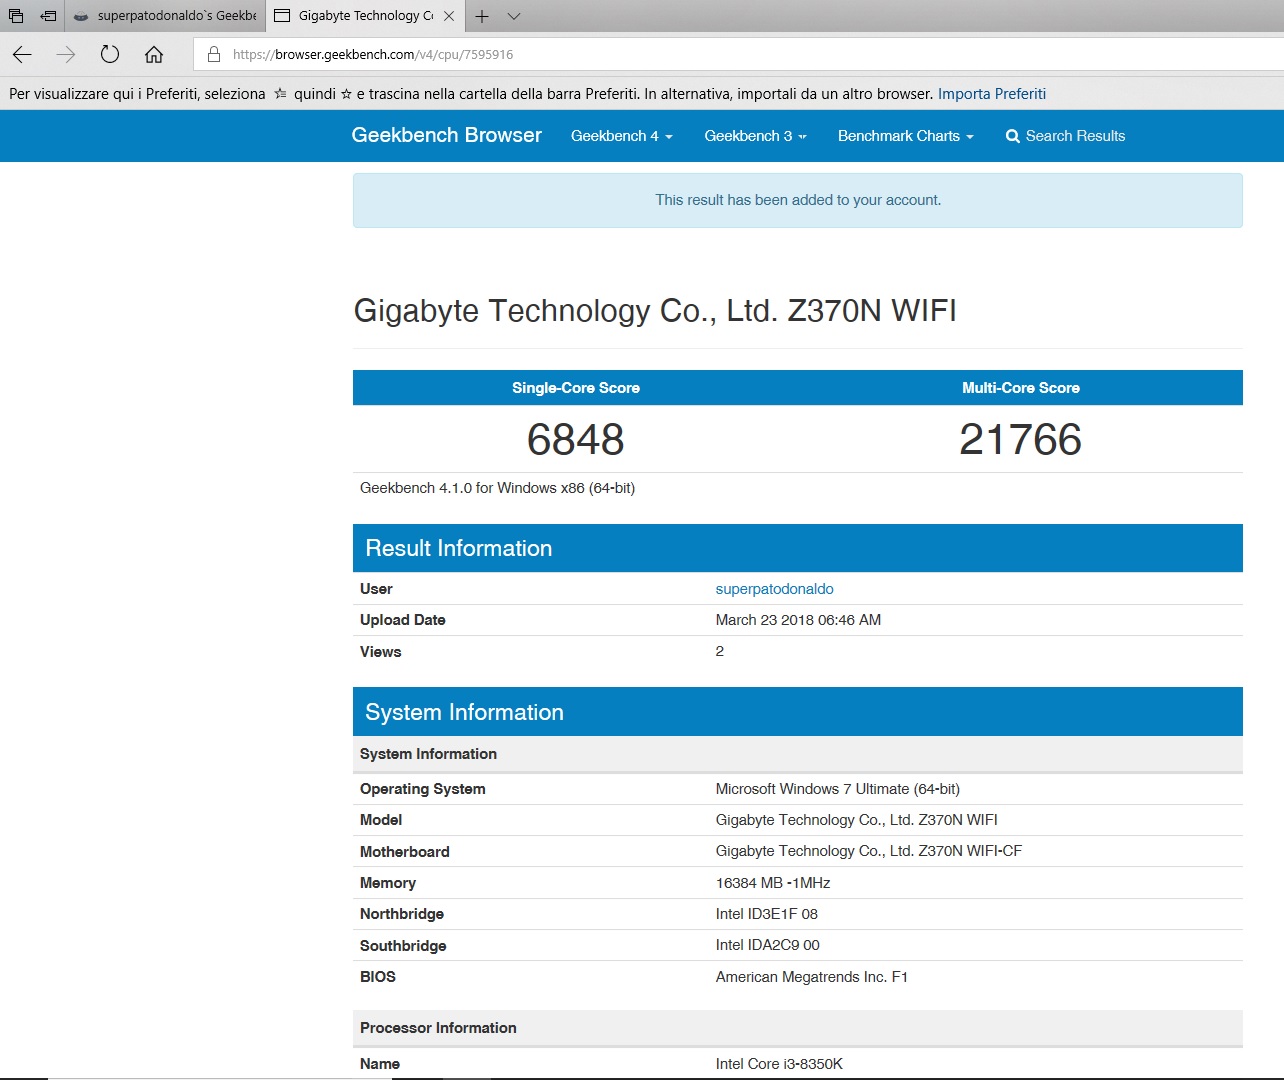This screenshot has width=1284, height=1080.
Task: Click the Gigabyte Z370N WIFI page heading
Action: 655,310
